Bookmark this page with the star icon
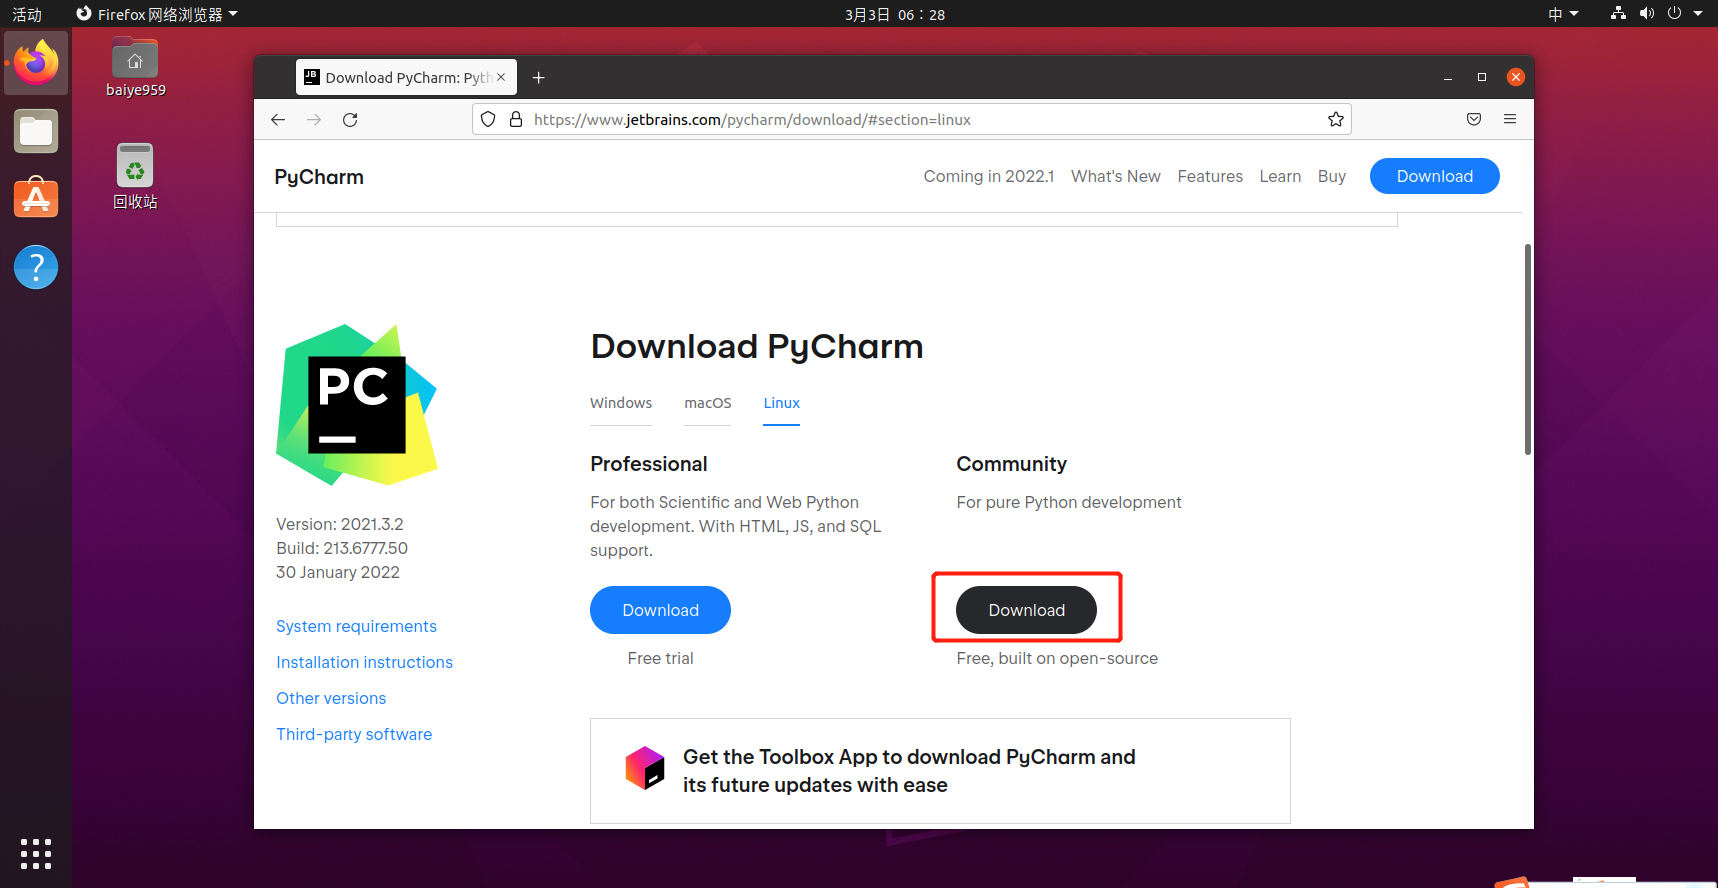 point(1336,120)
